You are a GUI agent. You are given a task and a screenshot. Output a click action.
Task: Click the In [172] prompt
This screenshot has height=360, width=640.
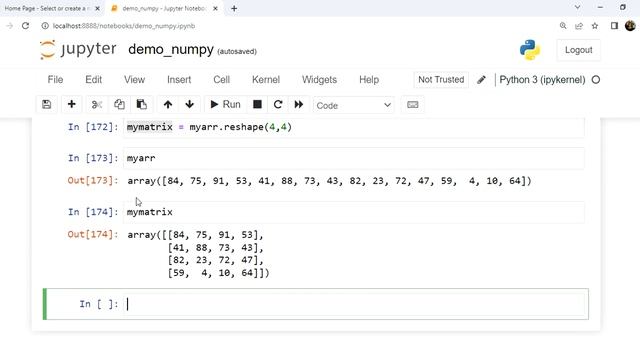(93, 127)
